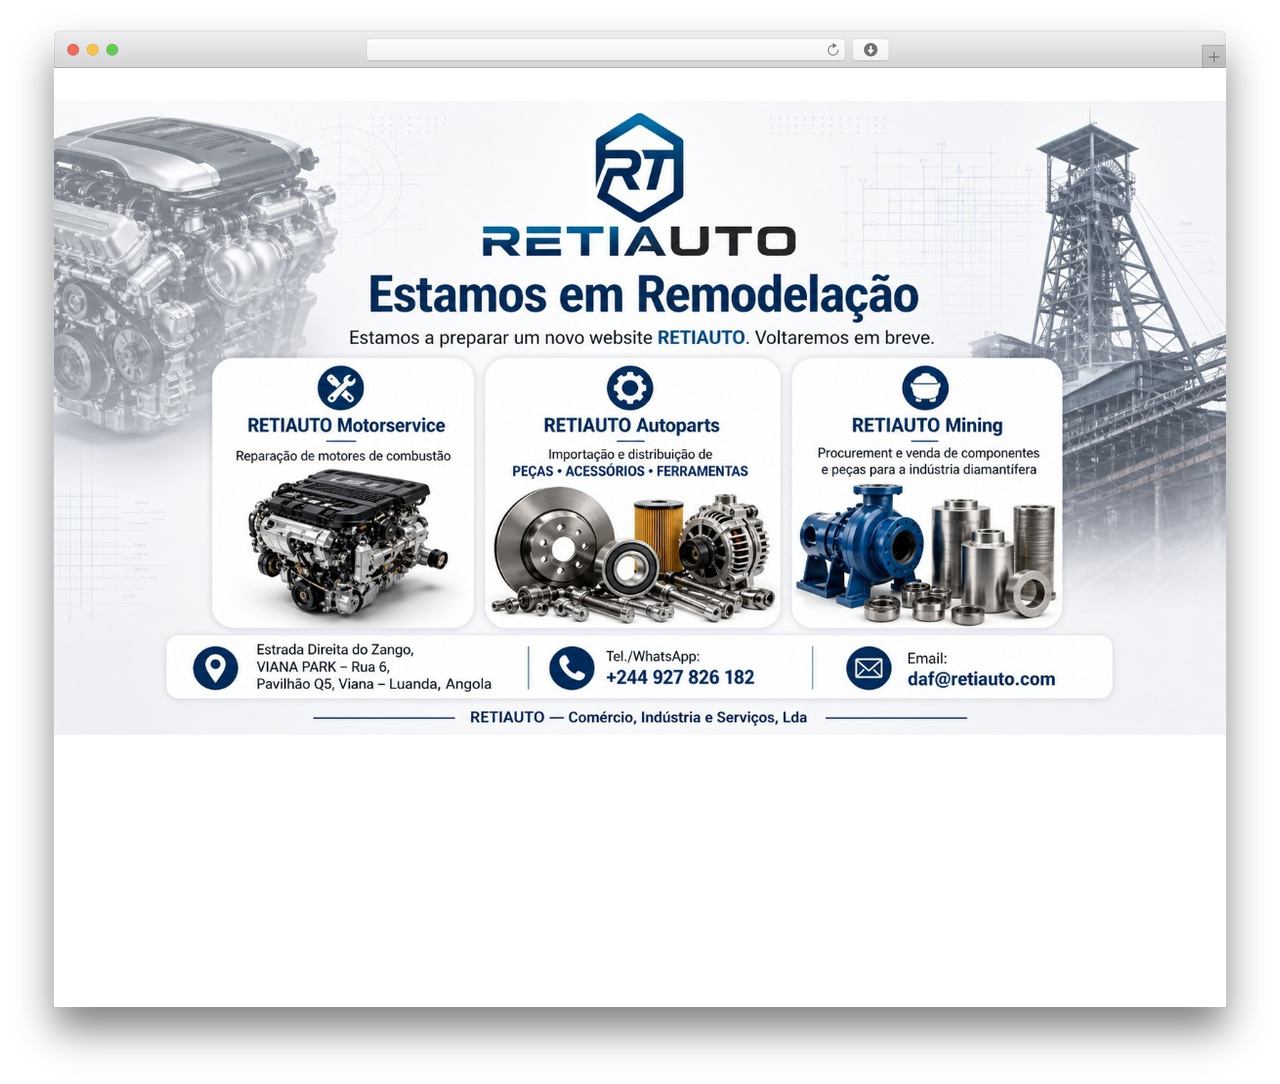Open the browser downloads button
1280x1084 pixels.
(x=870, y=50)
